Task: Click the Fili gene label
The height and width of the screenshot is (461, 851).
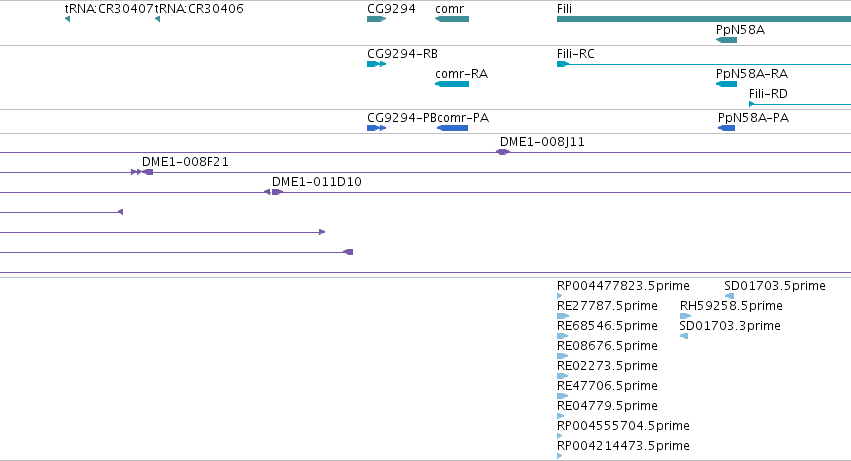Action: (564, 9)
